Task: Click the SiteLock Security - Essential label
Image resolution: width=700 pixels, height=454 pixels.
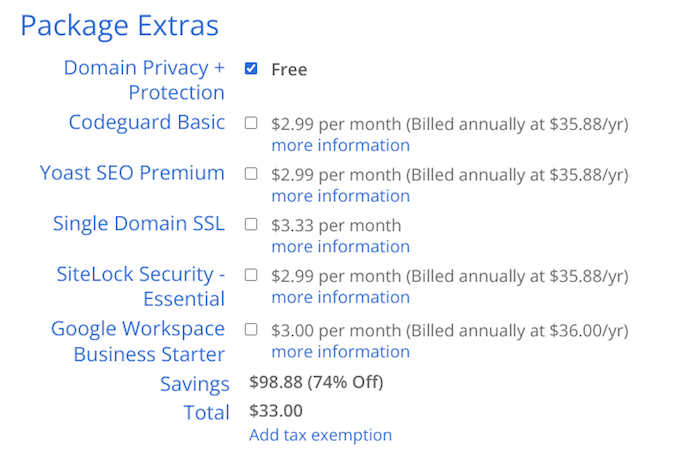Action: coord(140,286)
